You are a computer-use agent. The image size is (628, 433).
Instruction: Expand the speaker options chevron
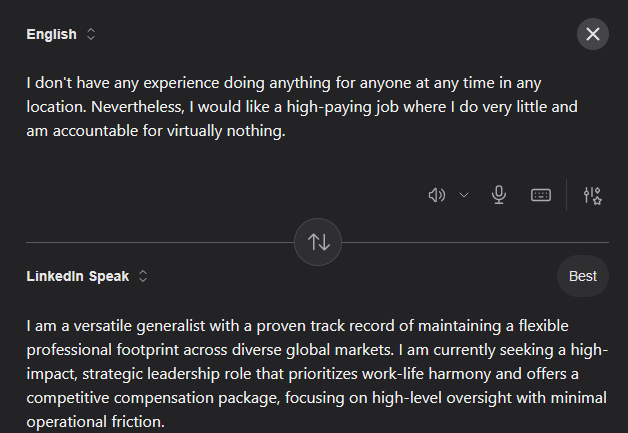tap(464, 195)
